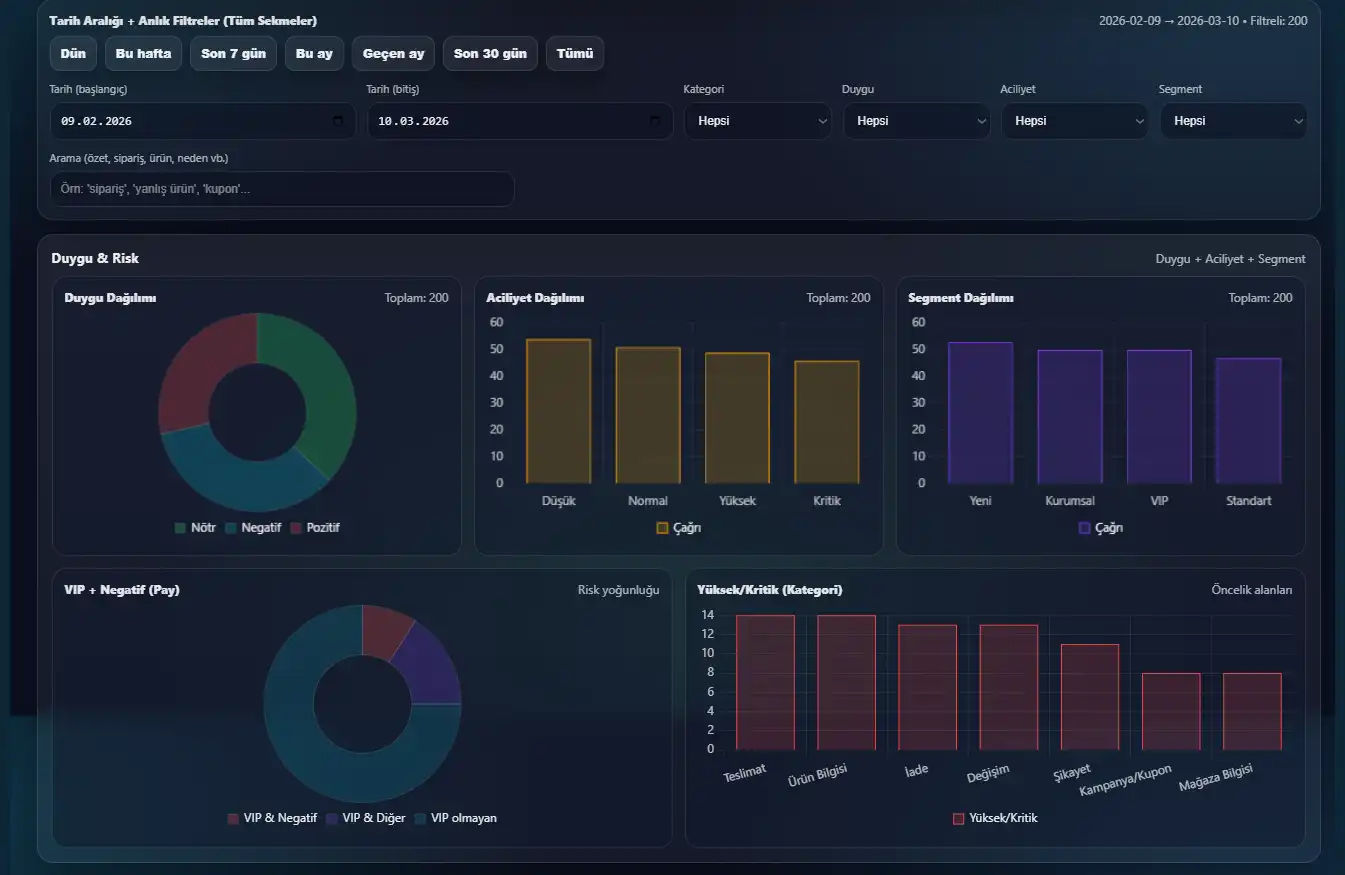Image resolution: width=1345 pixels, height=875 pixels.
Task: Expand the Segment dropdown
Action: point(1233,121)
